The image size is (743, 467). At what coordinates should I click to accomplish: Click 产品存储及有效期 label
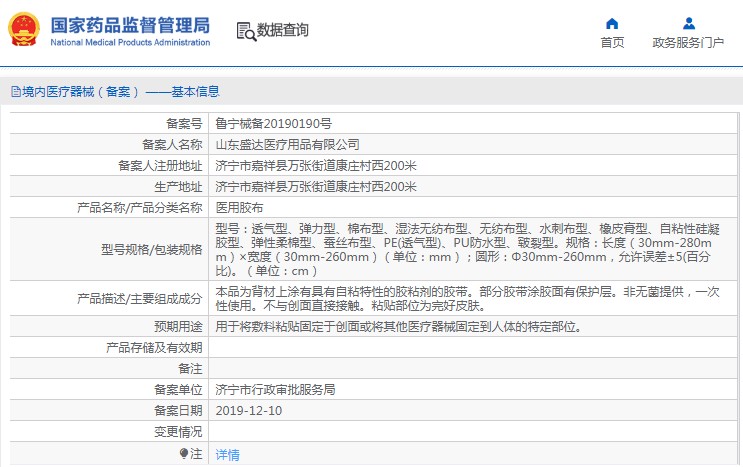pyautogui.click(x=154, y=348)
